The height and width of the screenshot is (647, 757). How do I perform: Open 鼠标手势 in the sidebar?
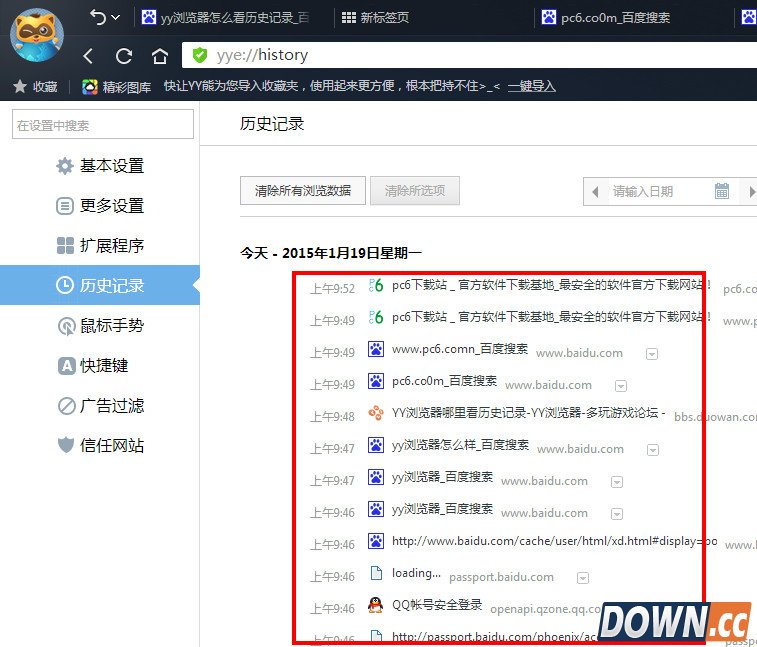100,325
